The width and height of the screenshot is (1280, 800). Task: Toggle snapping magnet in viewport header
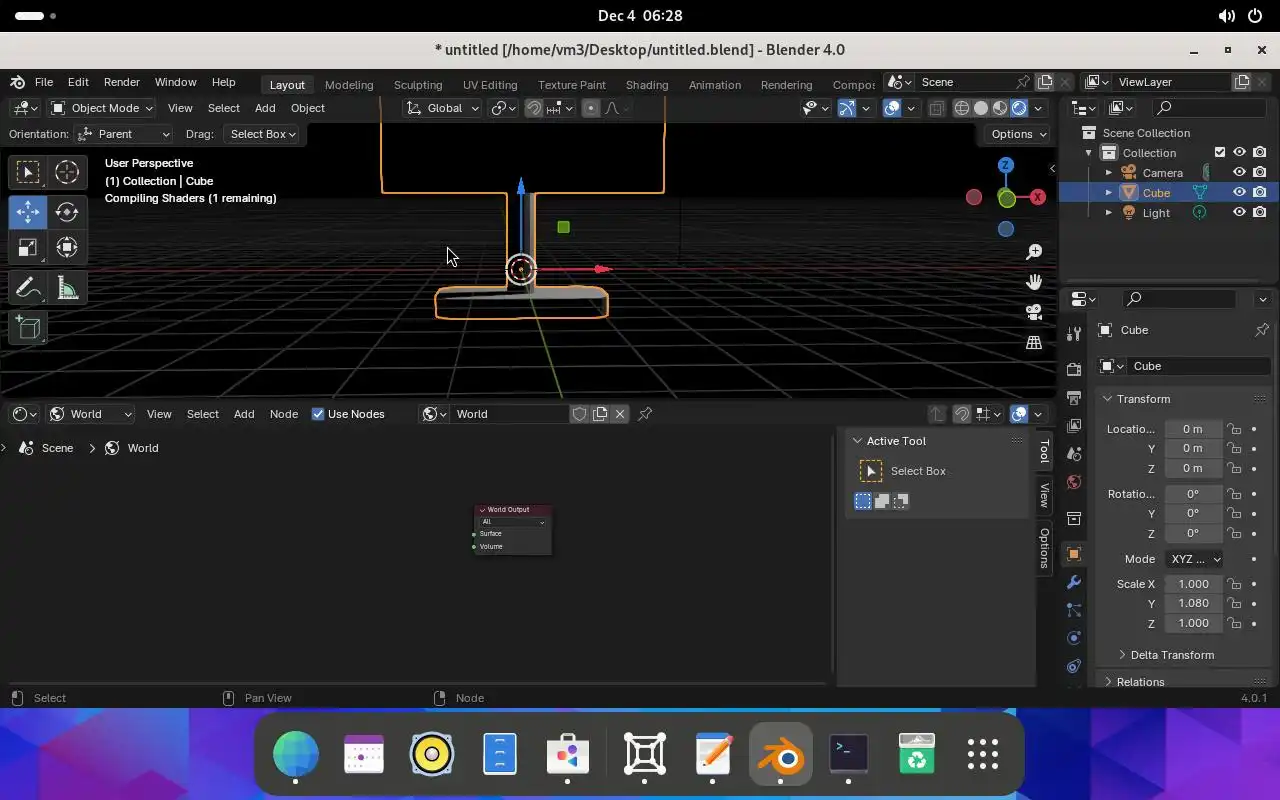point(534,108)
